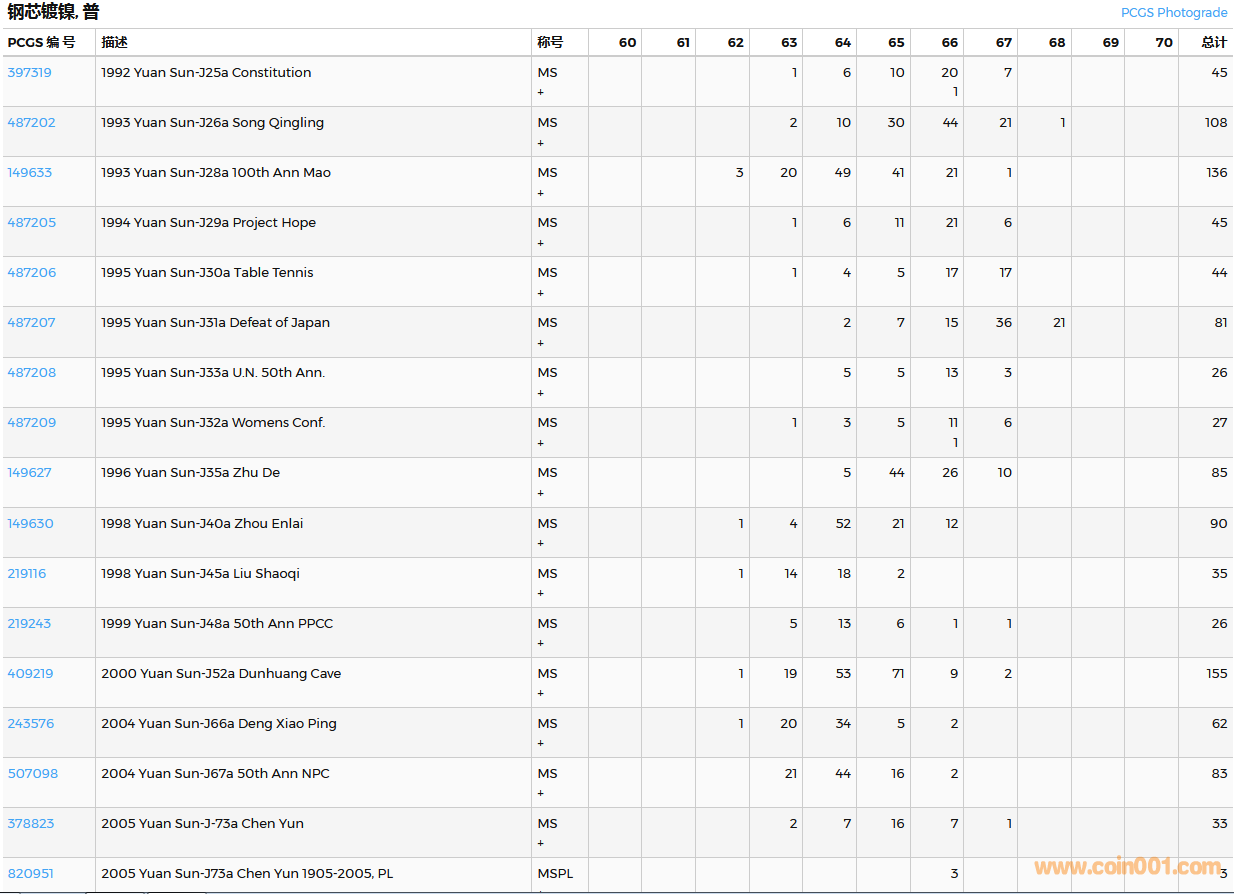Select PCGS number 487205 Project Hope
This screenshot has height=894, width=1234.
click(x=31, y=223)
